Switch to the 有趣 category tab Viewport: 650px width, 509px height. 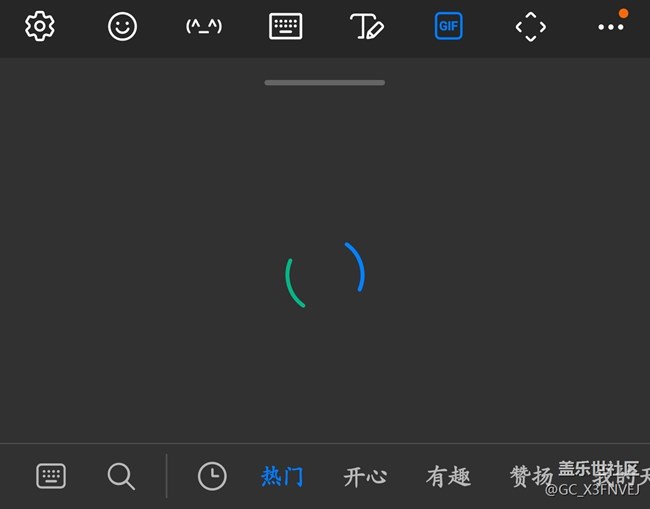pos(448,476)
